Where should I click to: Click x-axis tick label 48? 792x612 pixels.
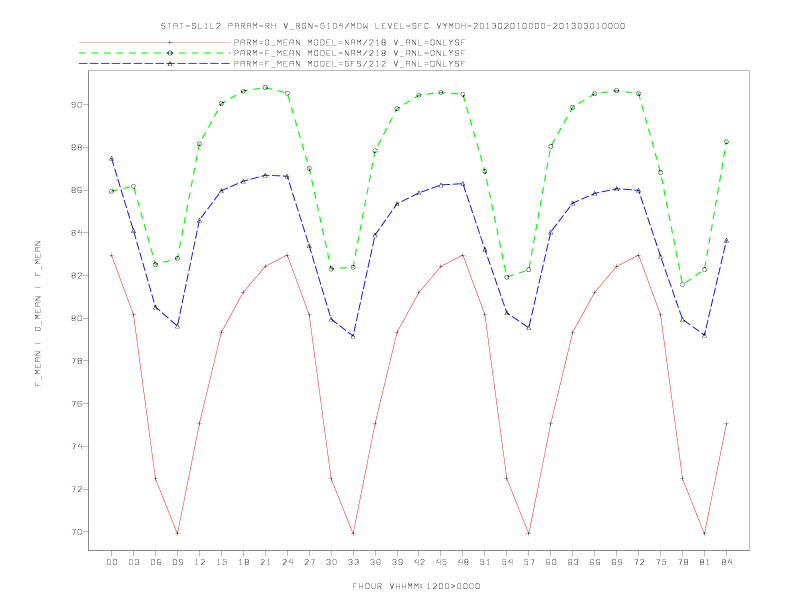463,562
